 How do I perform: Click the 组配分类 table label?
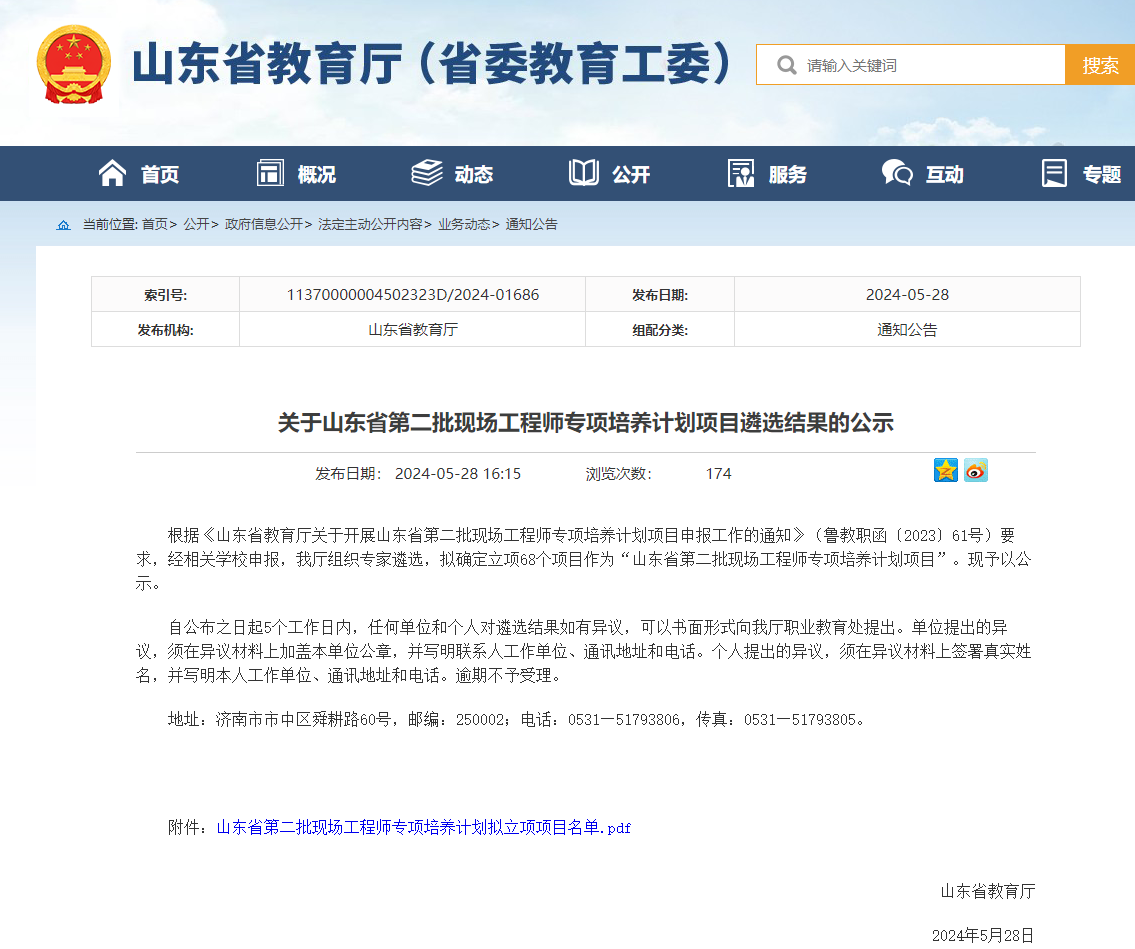[659, 330]
